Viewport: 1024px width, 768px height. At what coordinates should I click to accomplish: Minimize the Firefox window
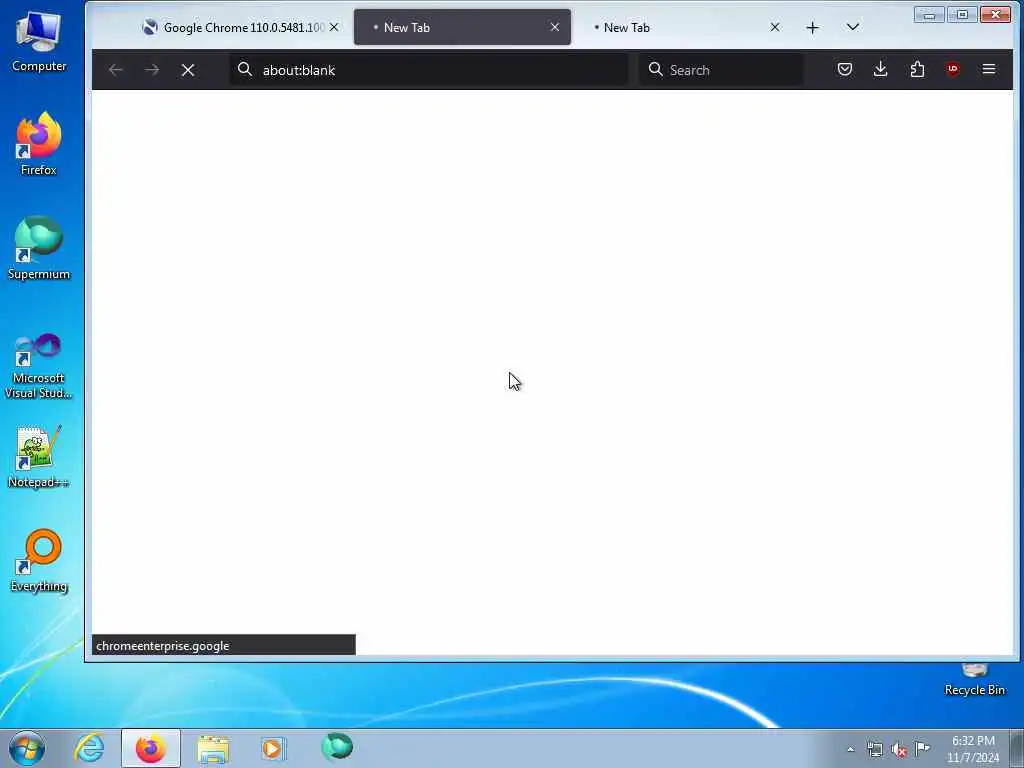pos(929,14)
